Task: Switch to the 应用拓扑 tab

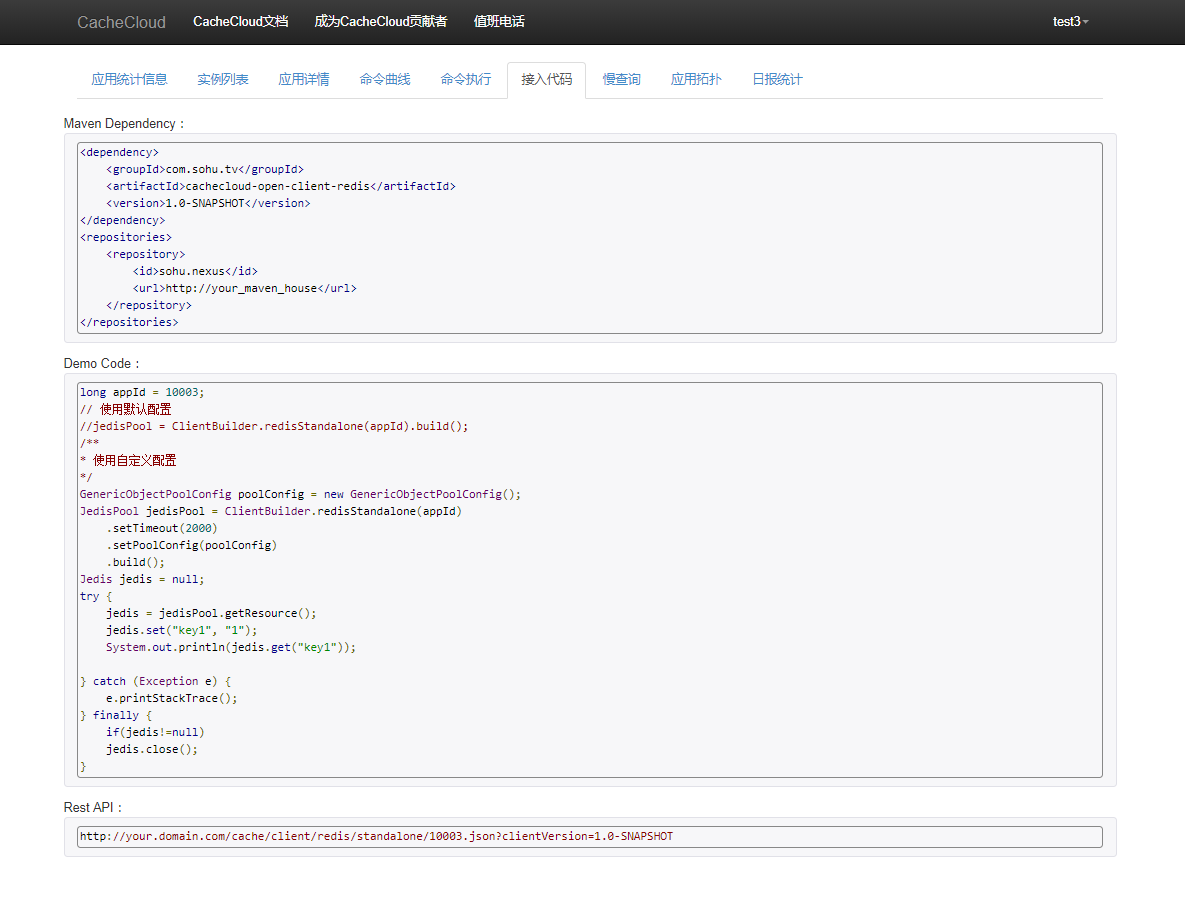Action: [x=696, y=79]
